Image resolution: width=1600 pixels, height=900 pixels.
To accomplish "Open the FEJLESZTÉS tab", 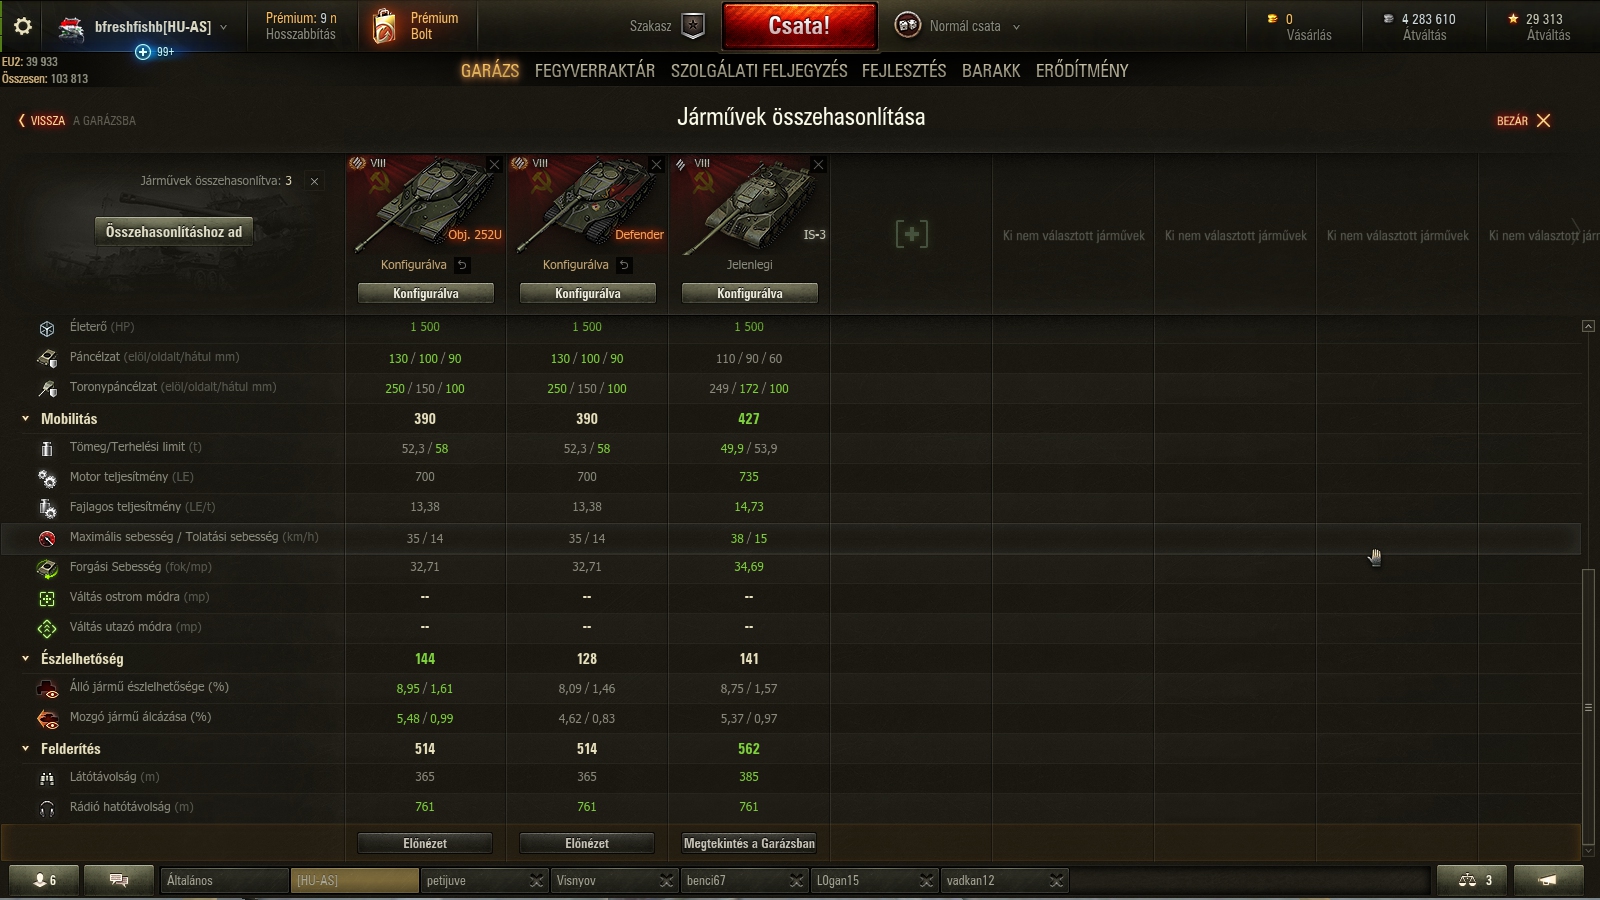I will click(904, 71).
